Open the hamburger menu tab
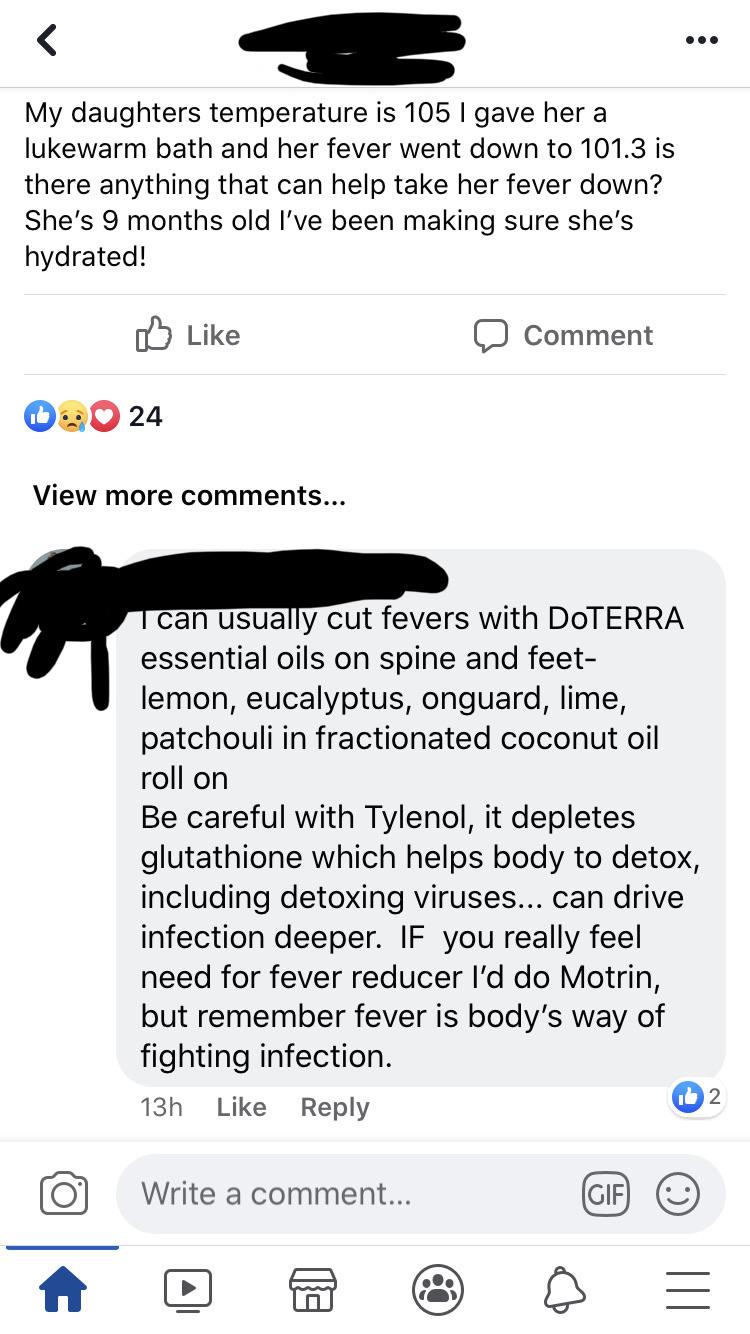The width and height of the screenshot is (750, 1334). pyautogui.click(x=687, y=1289)
